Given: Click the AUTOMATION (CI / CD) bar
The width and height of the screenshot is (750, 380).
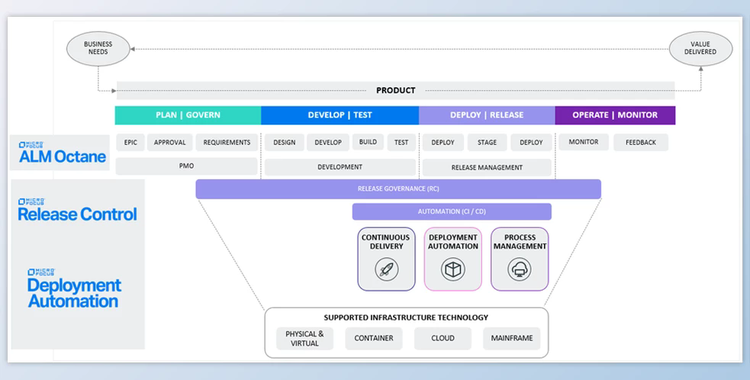Looking at the screenshot, I should pos(452,212).
